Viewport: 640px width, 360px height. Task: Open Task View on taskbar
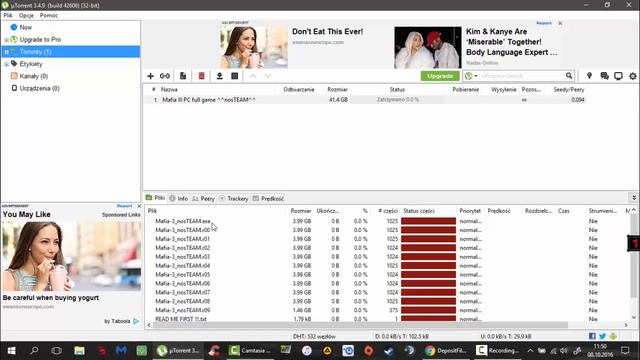point(56,351)
